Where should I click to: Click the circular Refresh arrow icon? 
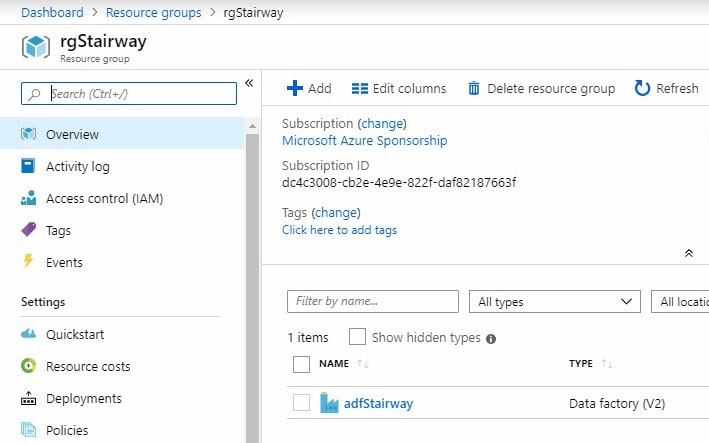click(x=642, y=88)
